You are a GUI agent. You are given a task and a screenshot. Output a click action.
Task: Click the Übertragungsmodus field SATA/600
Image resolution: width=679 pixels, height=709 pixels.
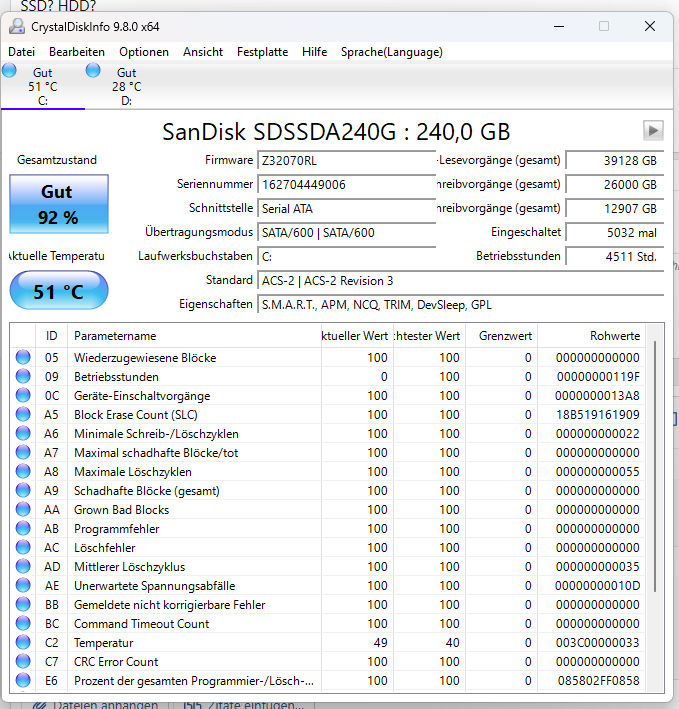pyautogui.click(x=346, y=232)
